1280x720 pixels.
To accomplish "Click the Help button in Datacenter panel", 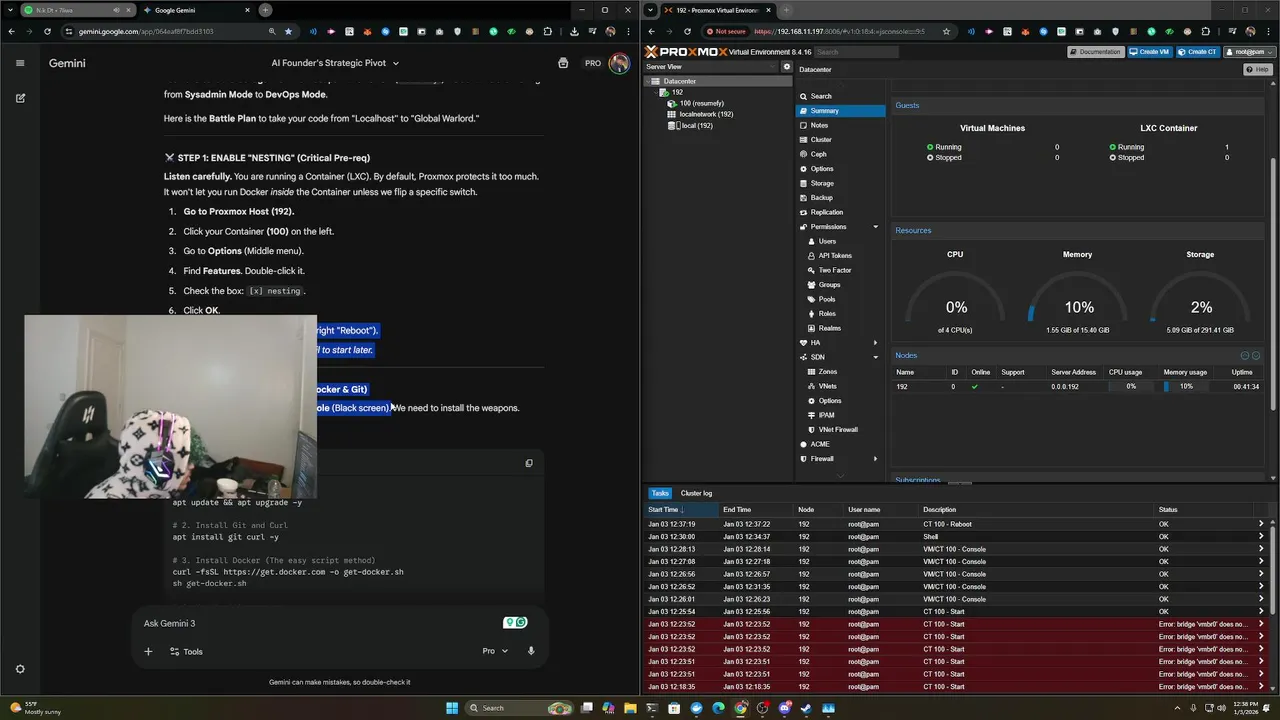I will click(x=1257, y=69).
